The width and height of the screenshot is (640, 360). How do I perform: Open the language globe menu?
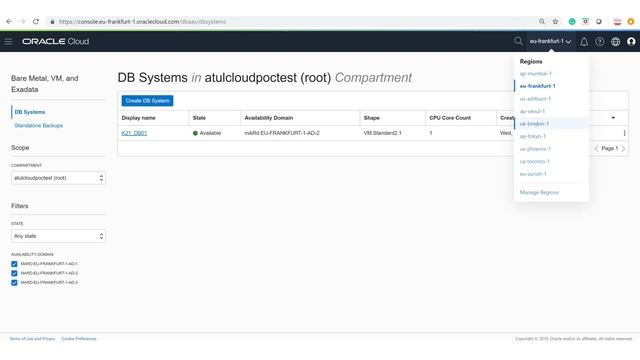616,42
